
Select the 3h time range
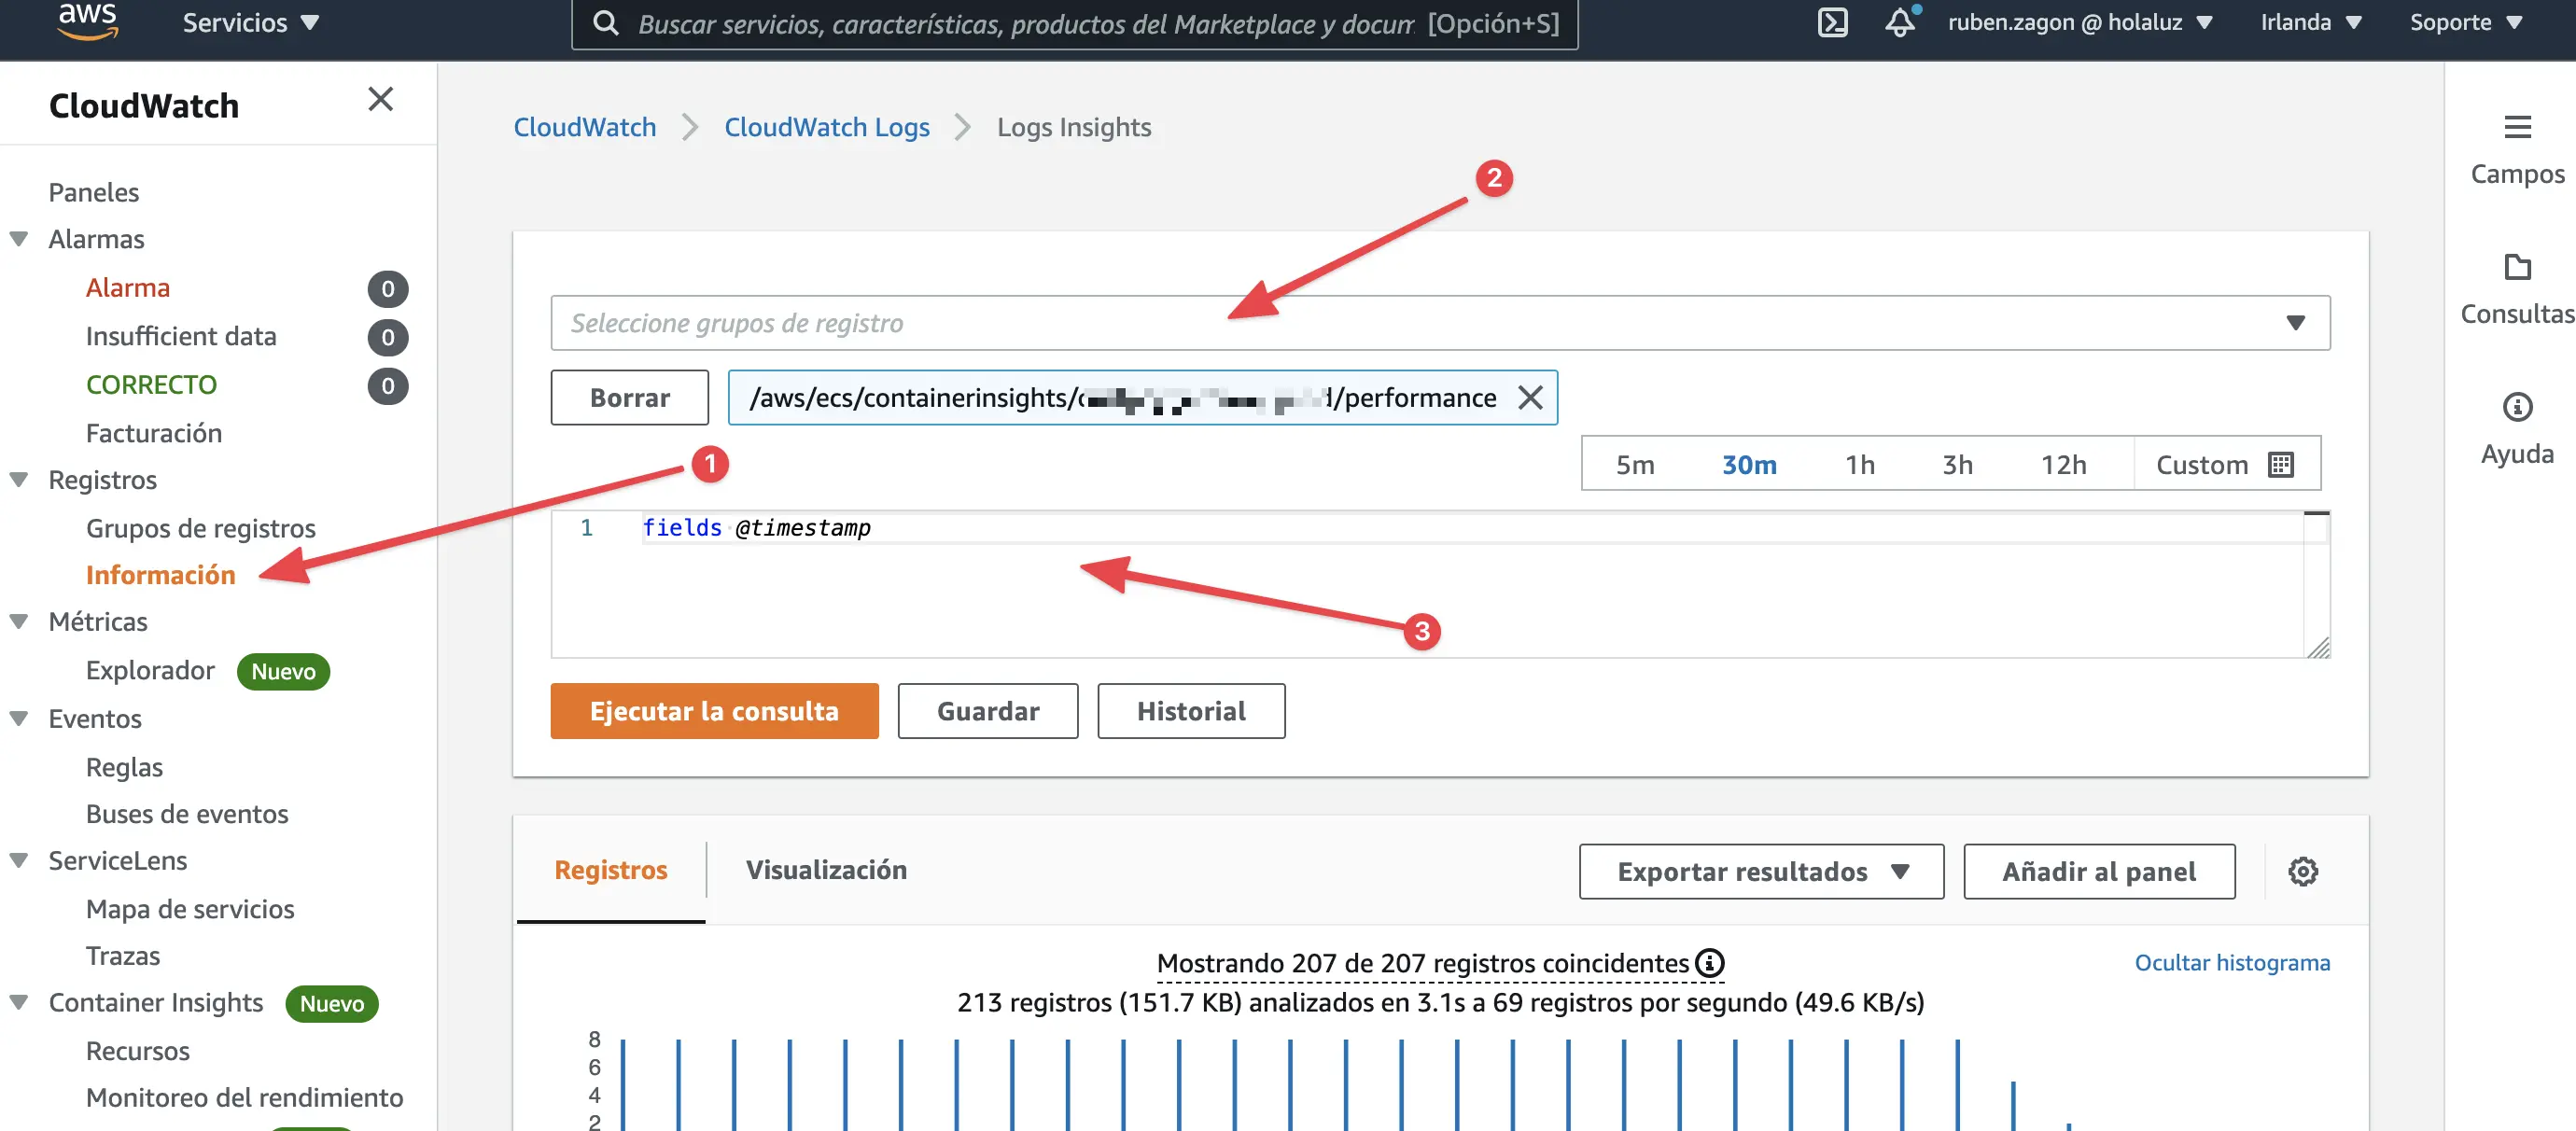1957,465
